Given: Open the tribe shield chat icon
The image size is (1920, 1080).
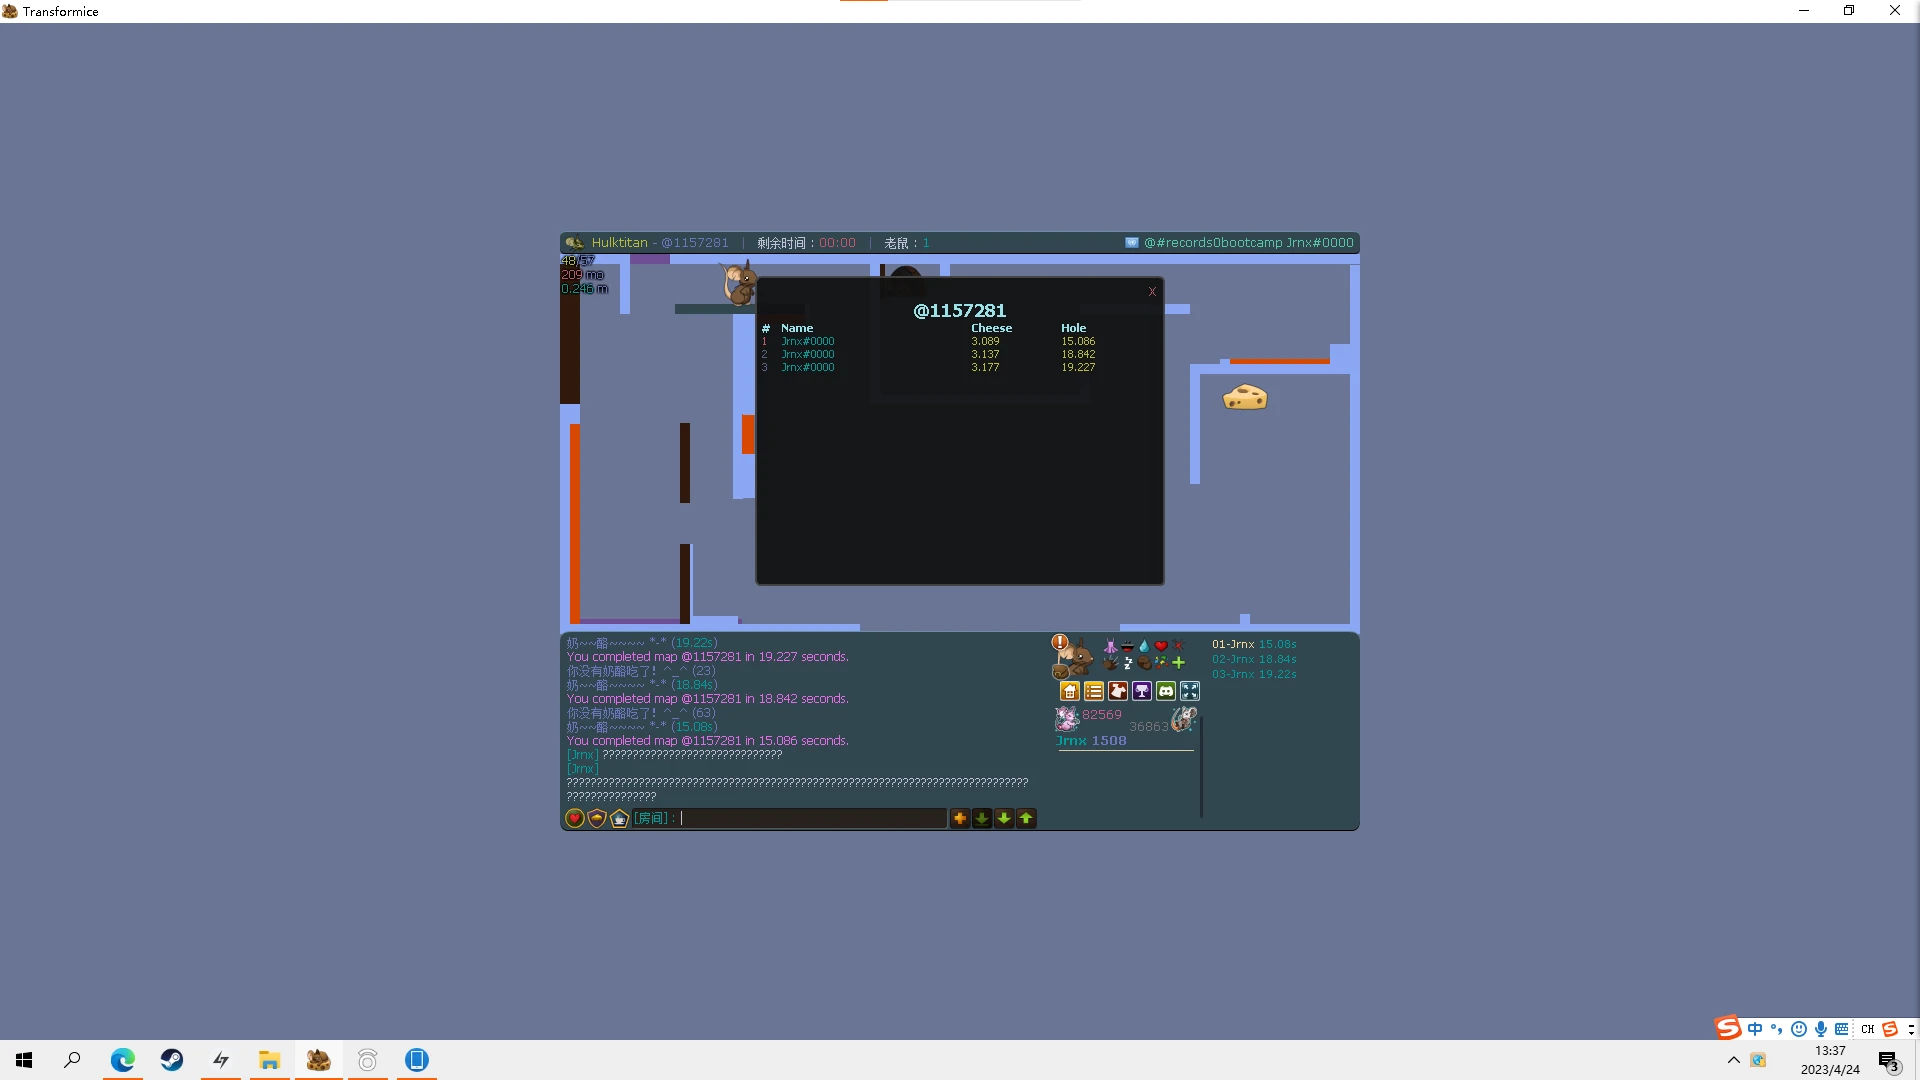Looking at the screenshot, I should pos(597,818).
